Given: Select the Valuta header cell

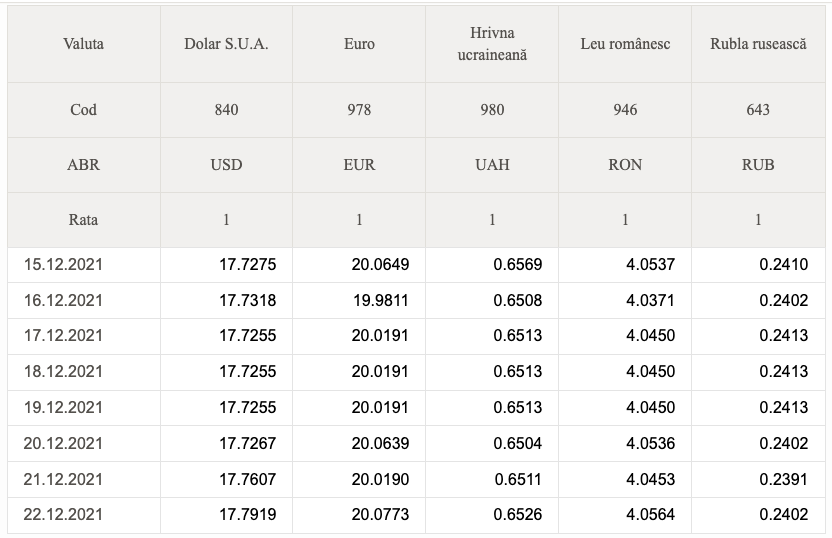Looking at the screenshot, I should tap(84, 44).
